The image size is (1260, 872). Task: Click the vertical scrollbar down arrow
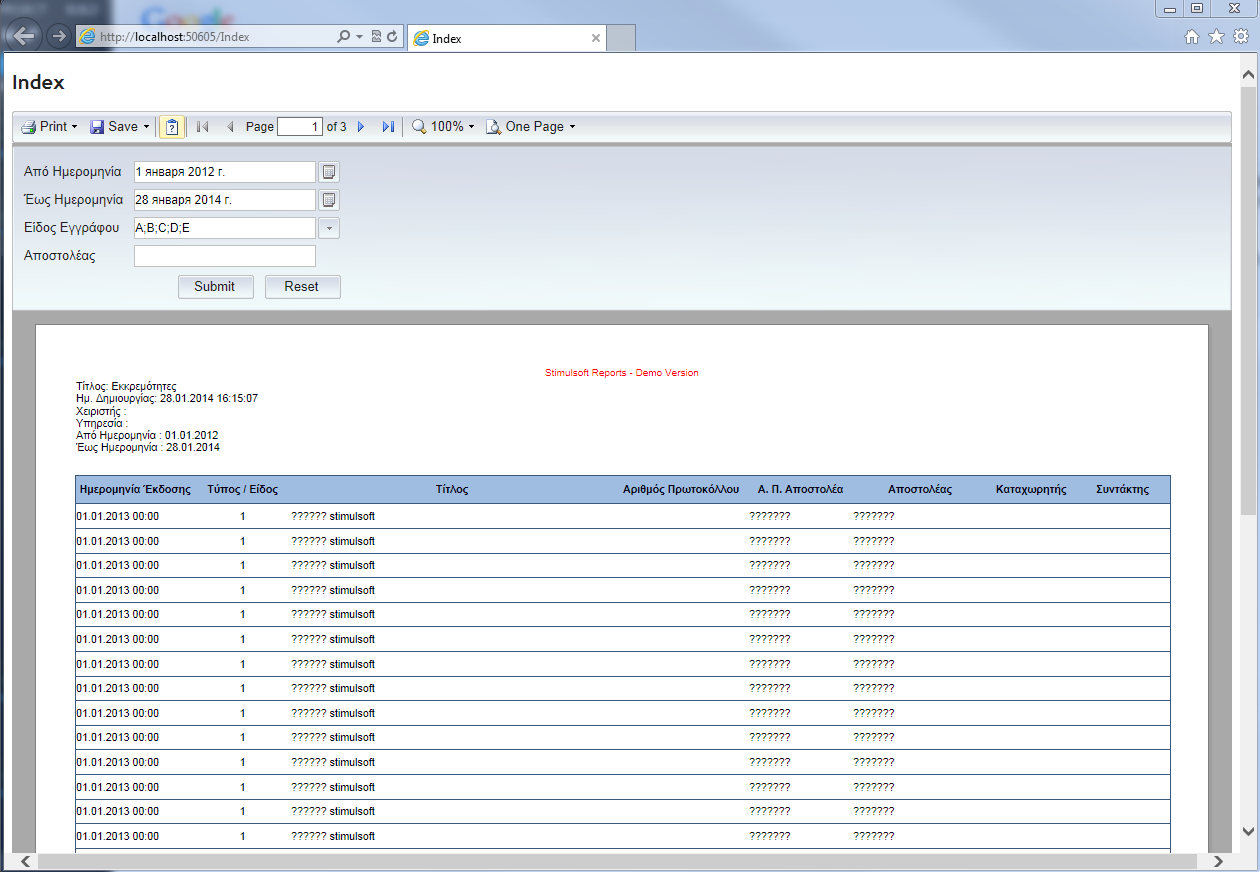click(1249, 830)
